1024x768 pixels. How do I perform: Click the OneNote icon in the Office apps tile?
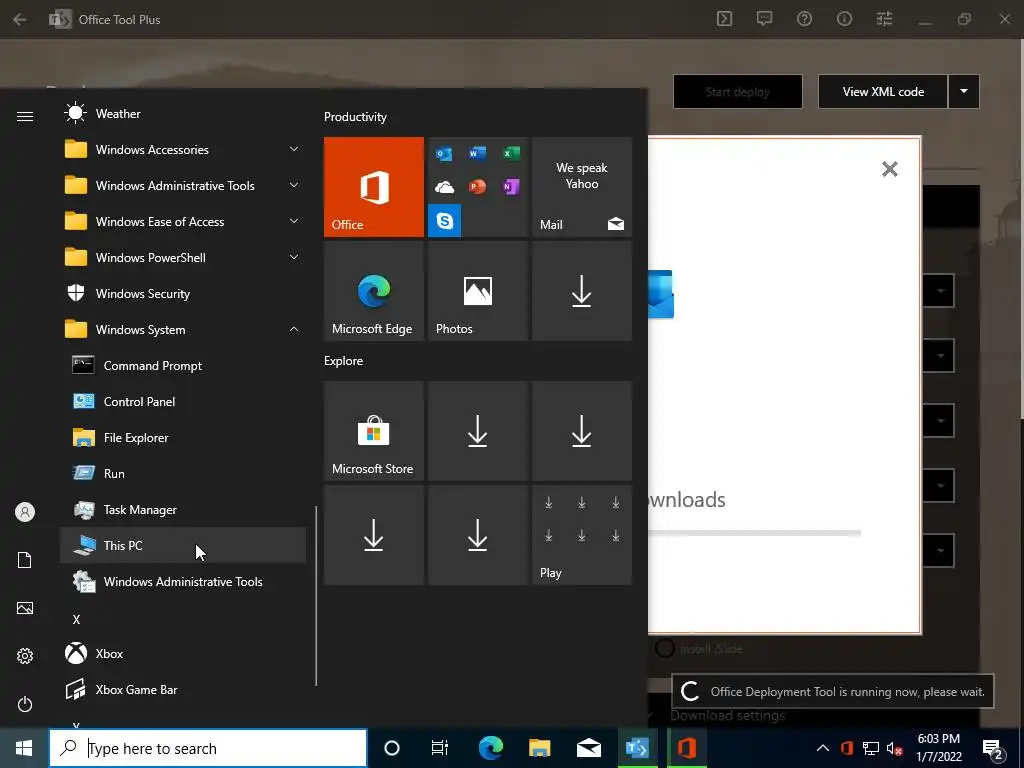(x=511, y=187)
